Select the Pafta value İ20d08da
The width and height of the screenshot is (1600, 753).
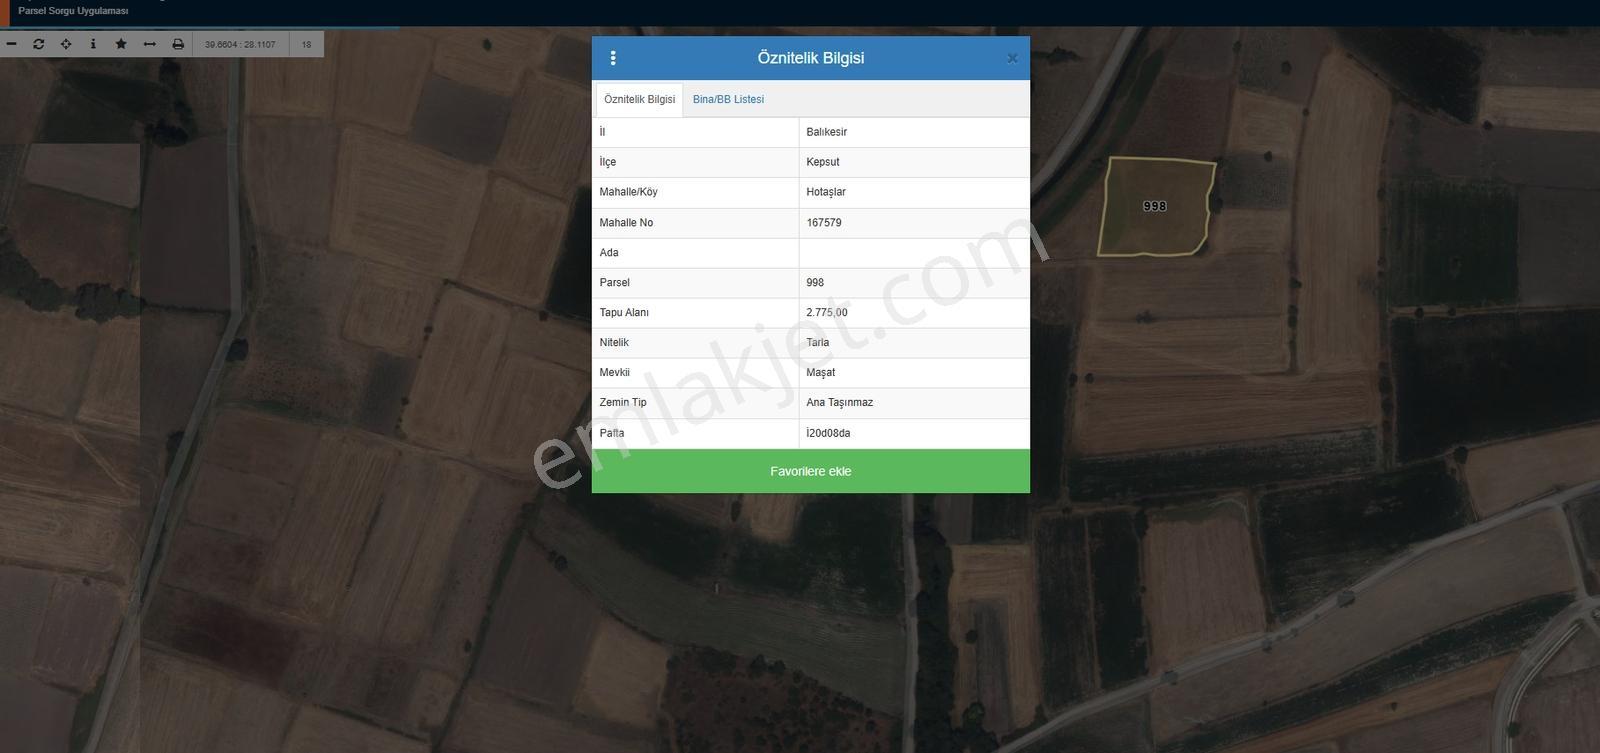coord(828,433)
